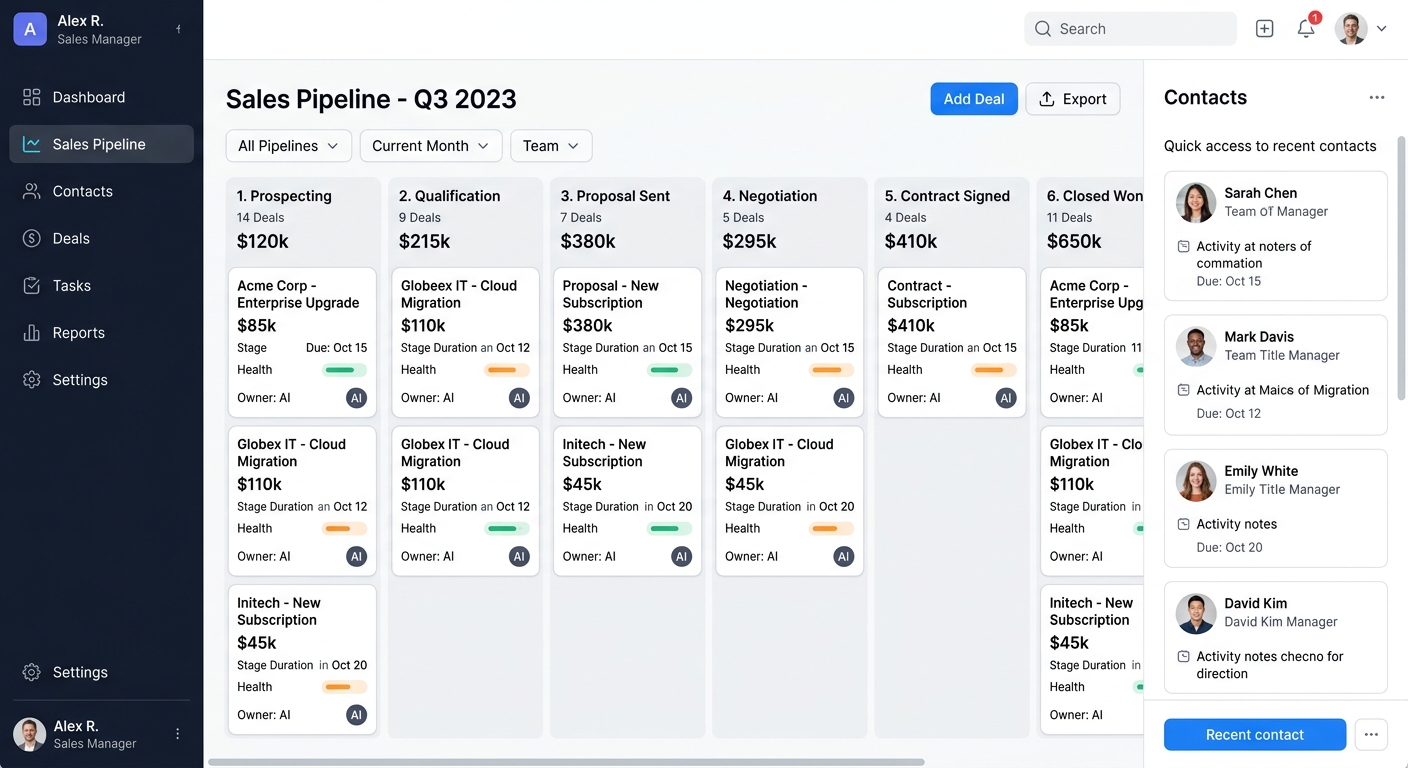This screenshot has height=768, width=1408.
Task: Click Mark Davis's avatar photo
Action: pos(1196,346)
